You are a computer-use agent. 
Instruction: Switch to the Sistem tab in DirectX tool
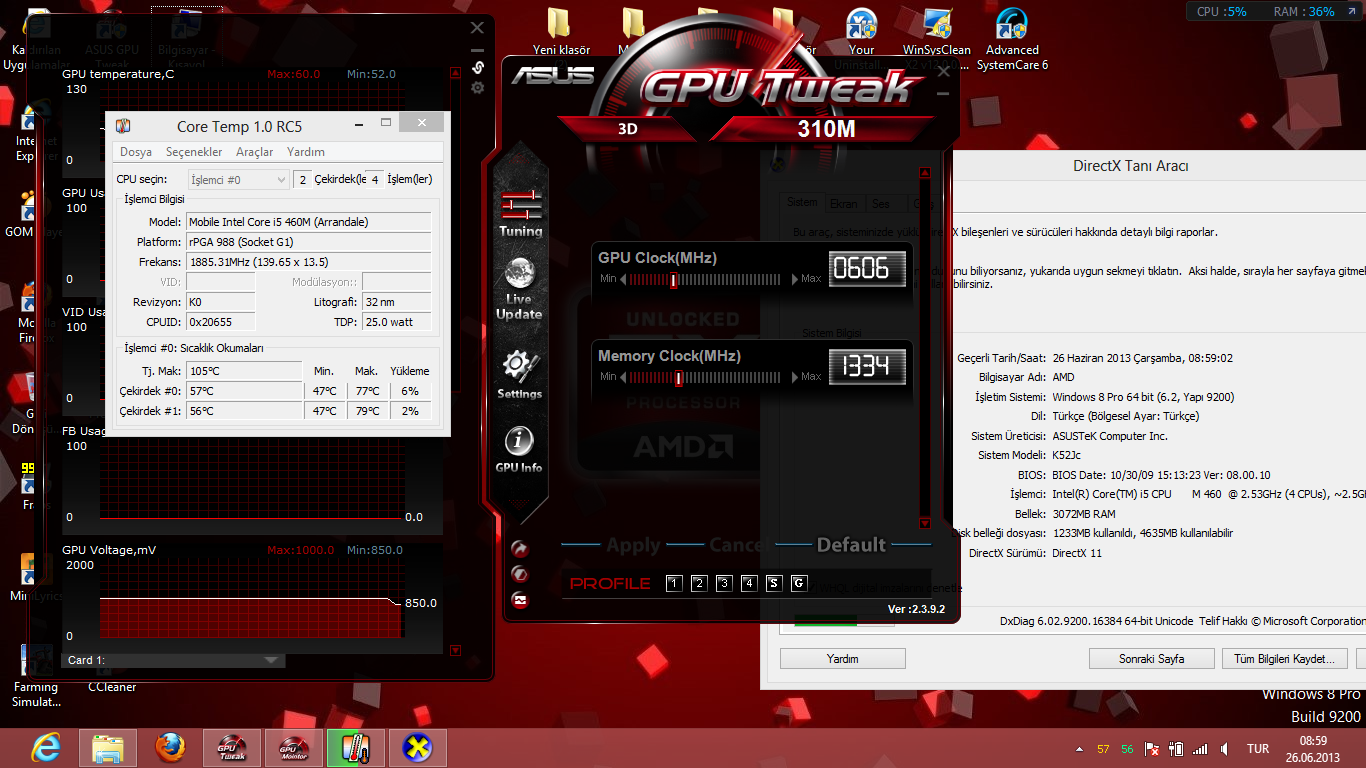[x=802, y=202]
